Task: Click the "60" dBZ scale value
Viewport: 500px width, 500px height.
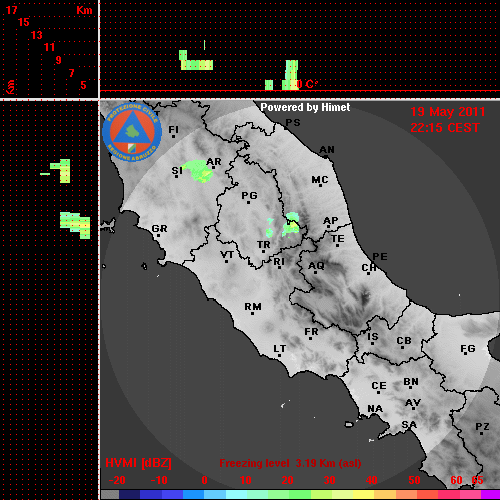Action: point(456,480)
